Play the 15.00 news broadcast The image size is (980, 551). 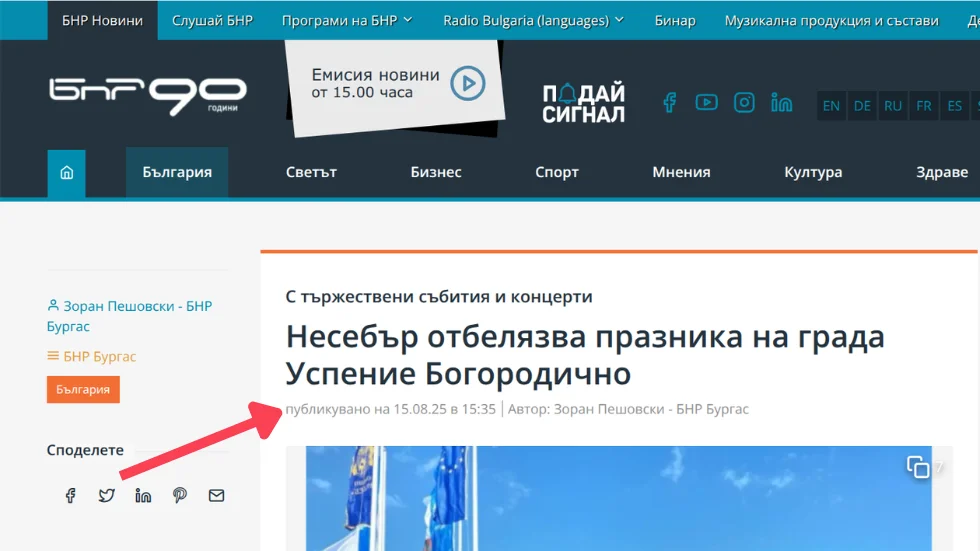tap(468, 83)
